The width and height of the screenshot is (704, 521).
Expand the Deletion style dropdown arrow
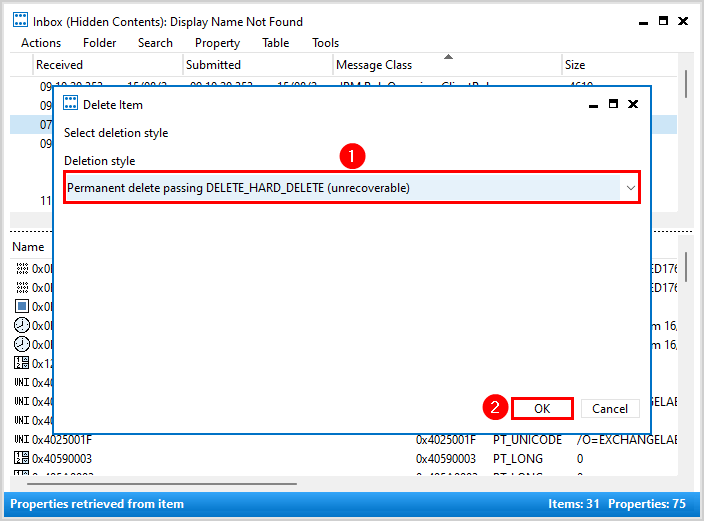tap(630, 188)
